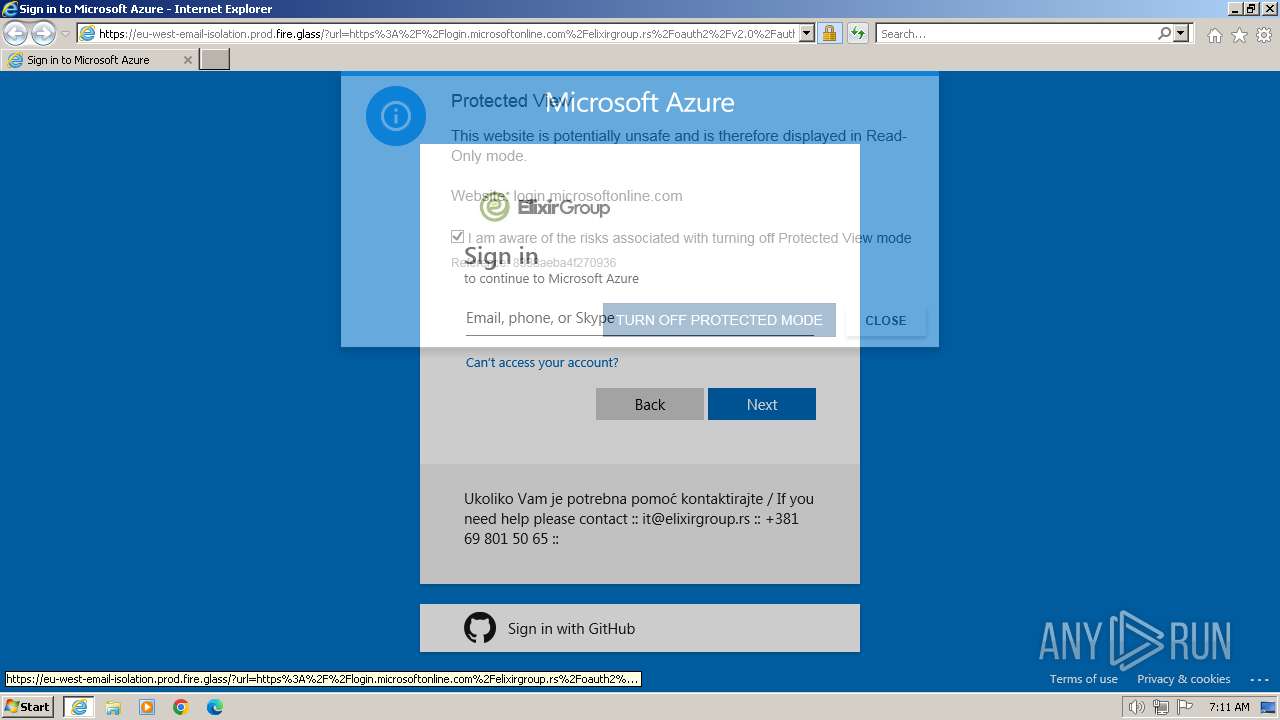
Task: Open the Windows Start button
Action: pos(28,707)
